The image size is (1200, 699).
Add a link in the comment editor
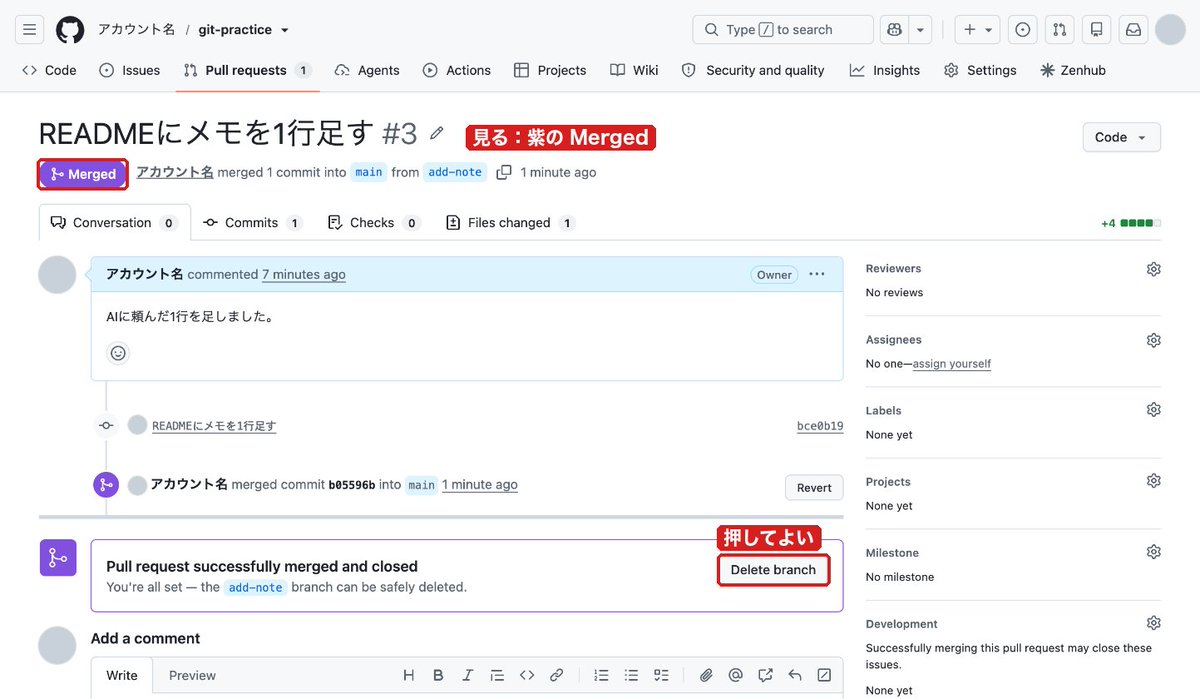point(557,675)
